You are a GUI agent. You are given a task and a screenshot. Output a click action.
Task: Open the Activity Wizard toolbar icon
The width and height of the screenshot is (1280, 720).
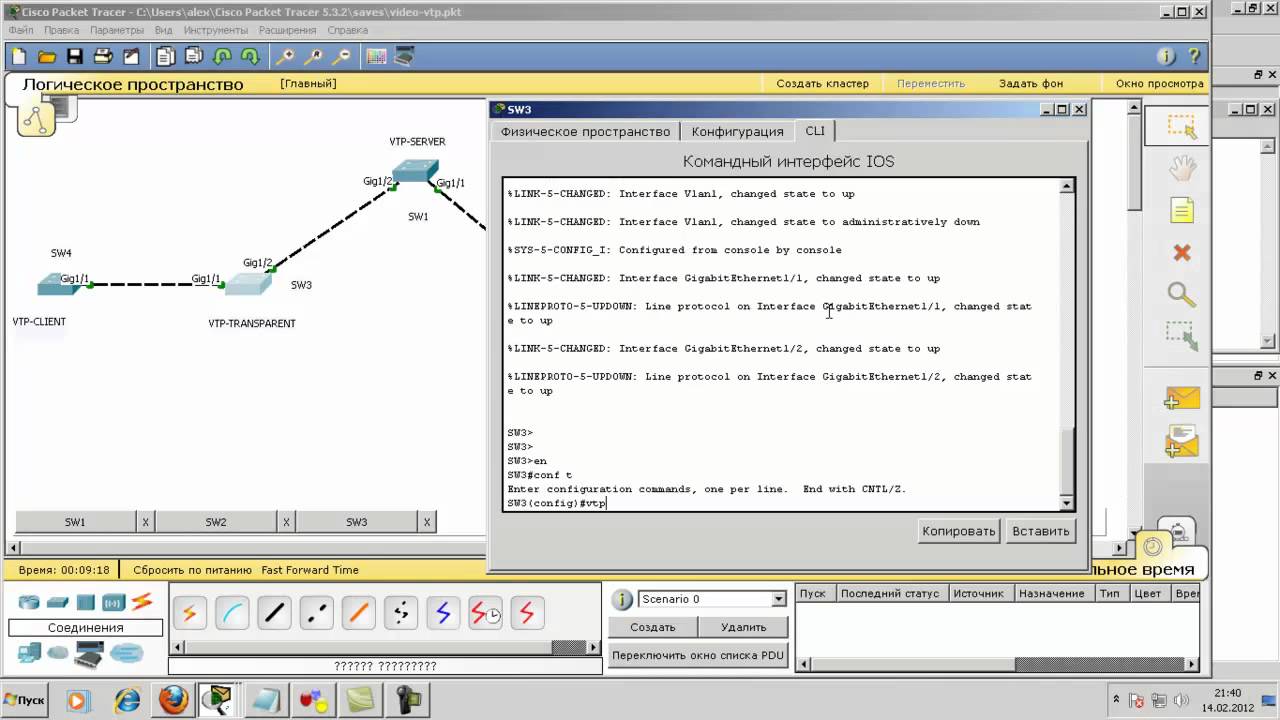[x=133, y=56]
